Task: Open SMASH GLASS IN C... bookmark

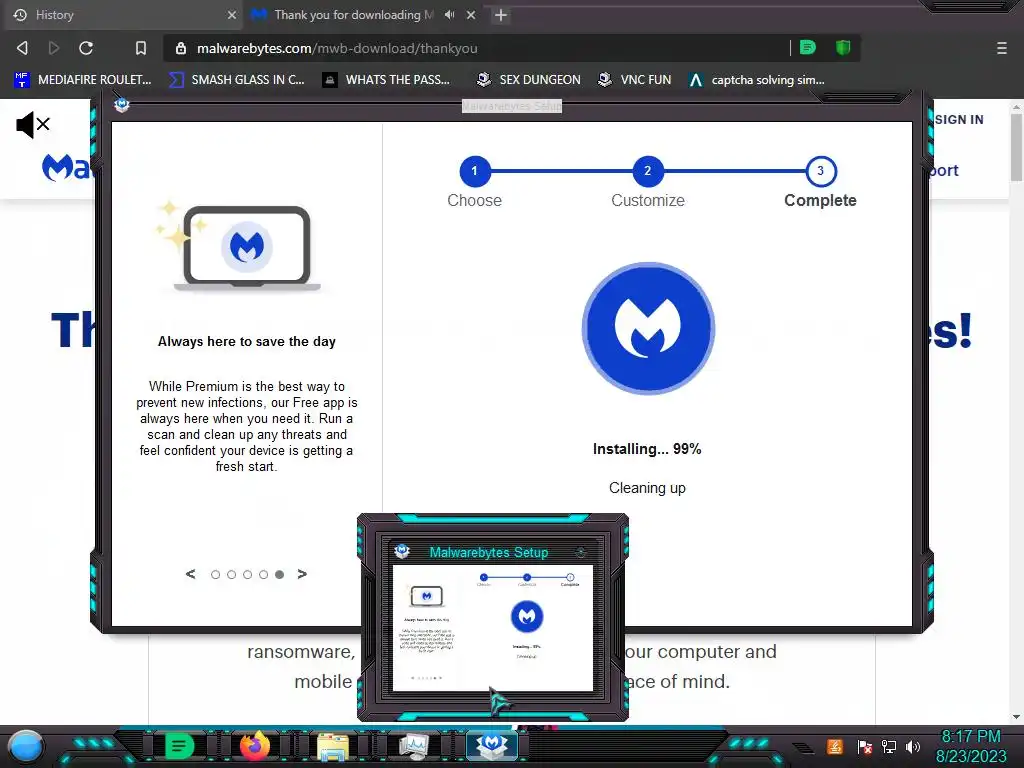Action: click(237, 80)
